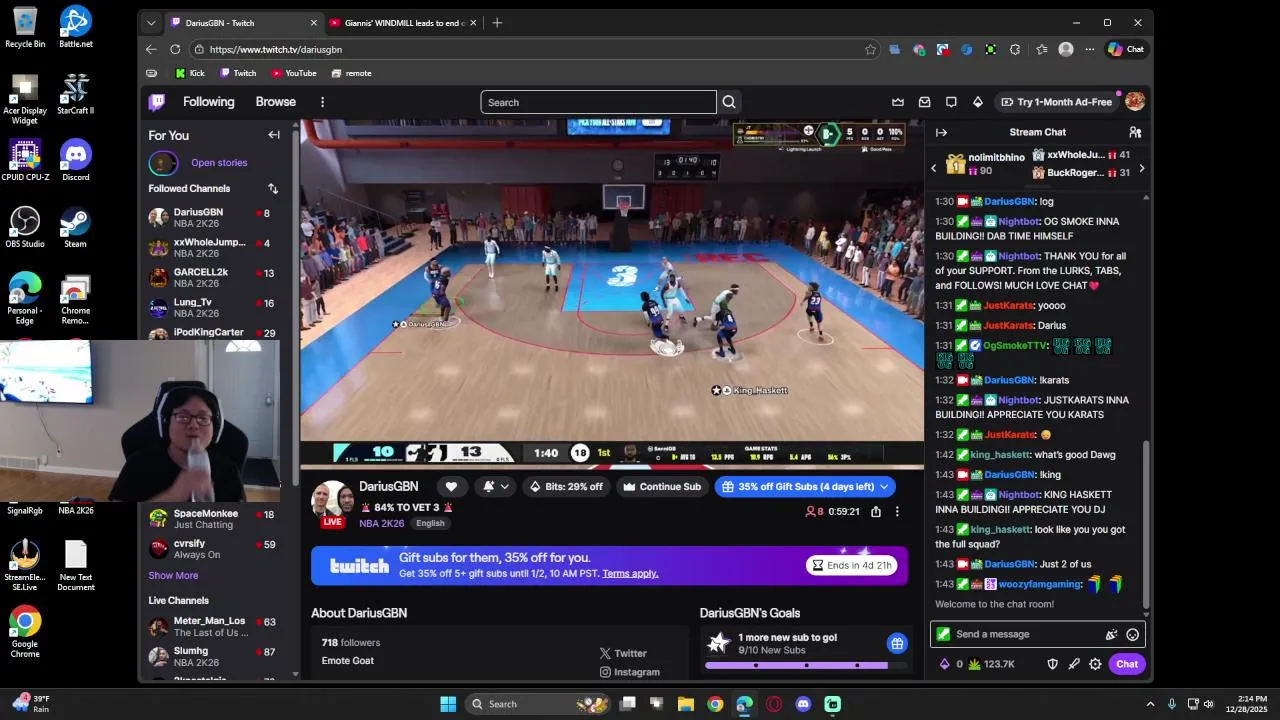Refresh the browser page
This screenshot has width=1280, height=720.
175,49
